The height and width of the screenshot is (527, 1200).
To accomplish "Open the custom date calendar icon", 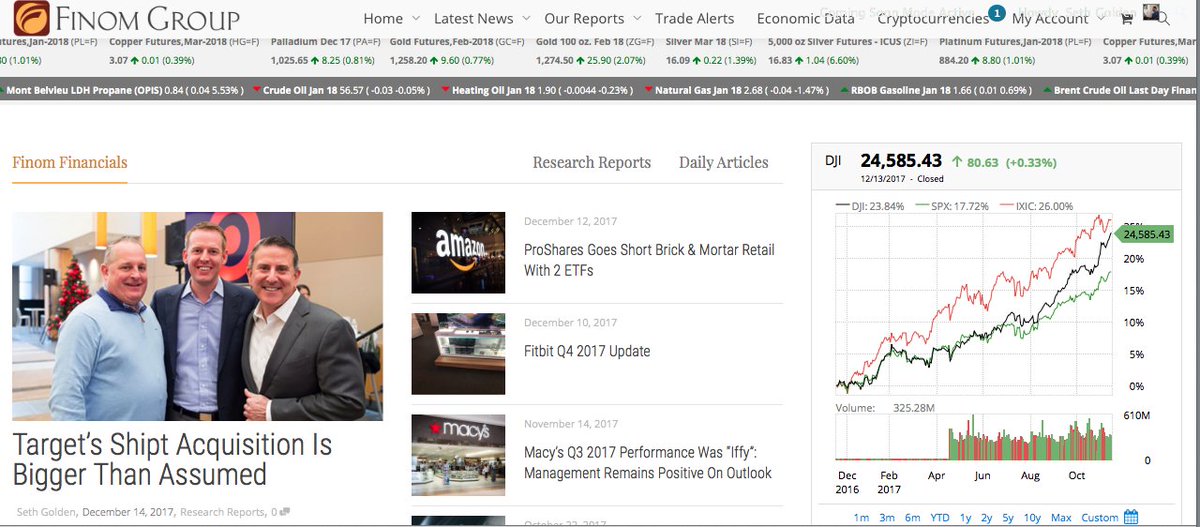I will click(x=1131, y=517).
